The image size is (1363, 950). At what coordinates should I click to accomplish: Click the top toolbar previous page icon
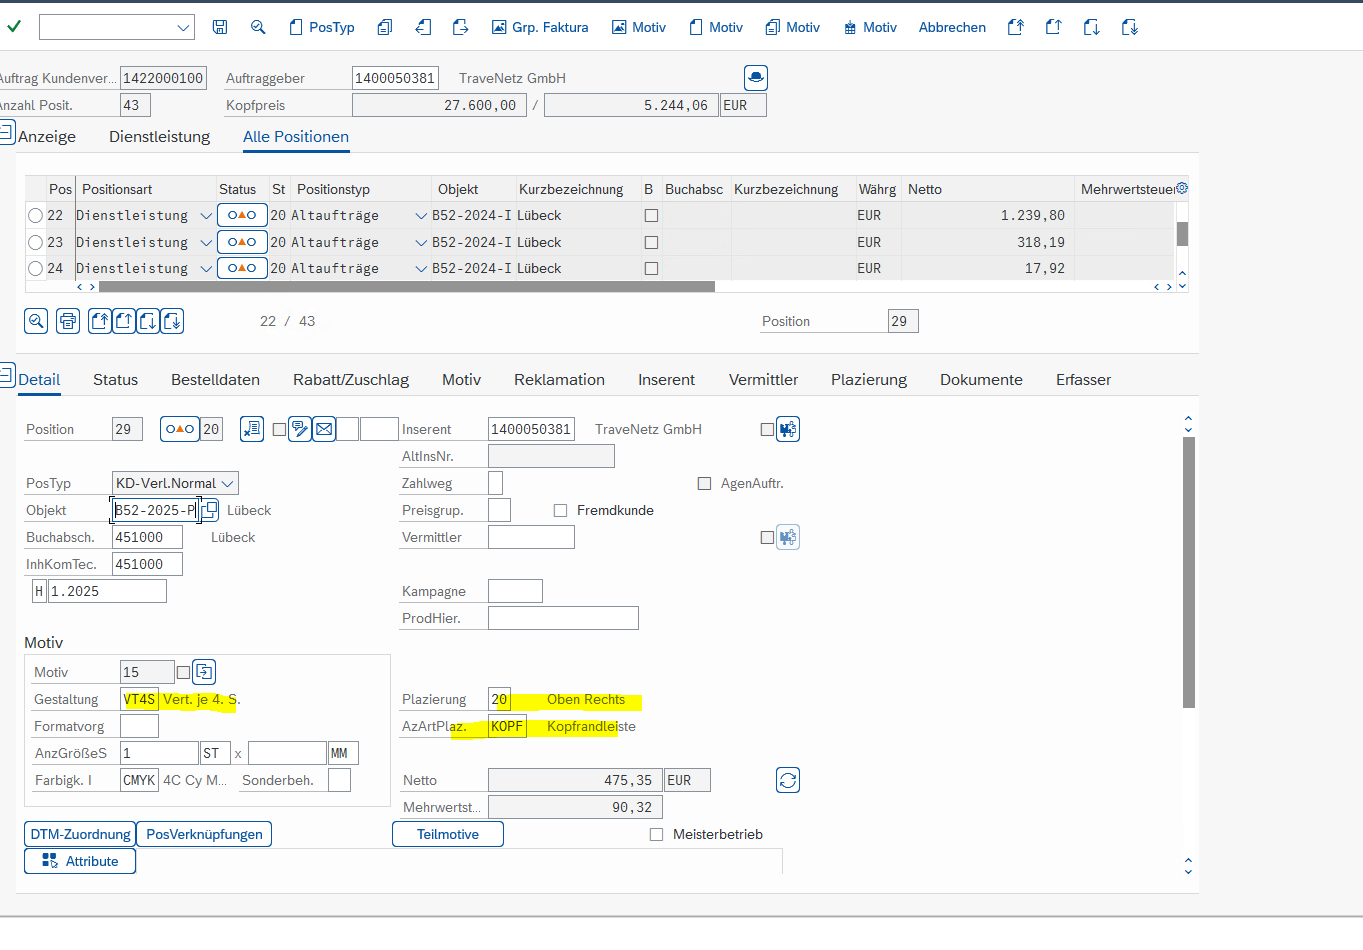1053,27
